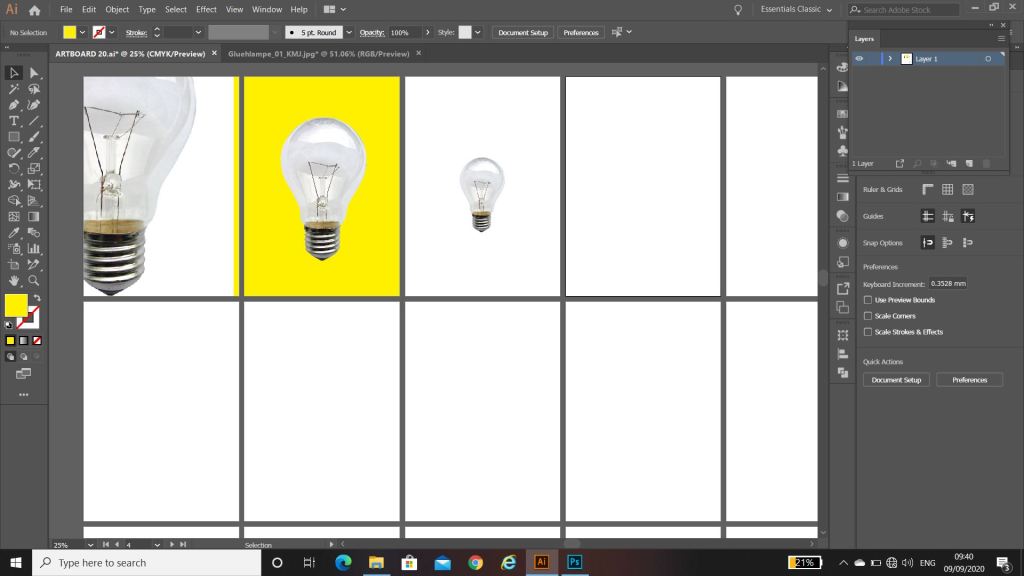Viewport: 1024px width, 576px height.
Task: Open Photoshop from the taskbar
Action: coord(574,562)
